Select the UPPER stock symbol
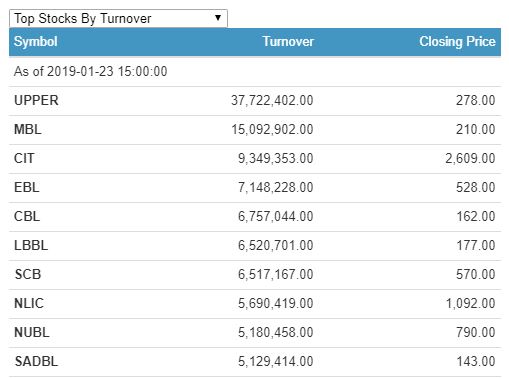Screen dimensions: 509x378 point(36,100)
